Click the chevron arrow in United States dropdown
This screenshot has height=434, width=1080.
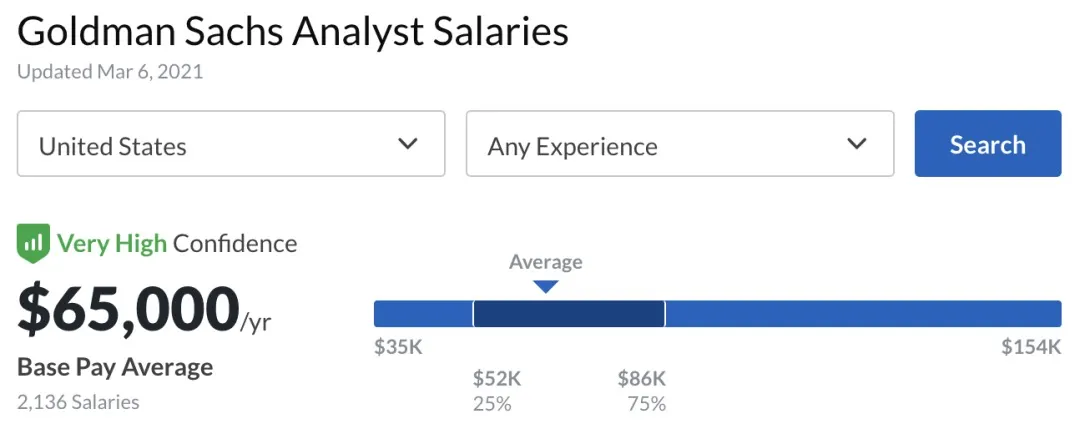click(408, 144)
